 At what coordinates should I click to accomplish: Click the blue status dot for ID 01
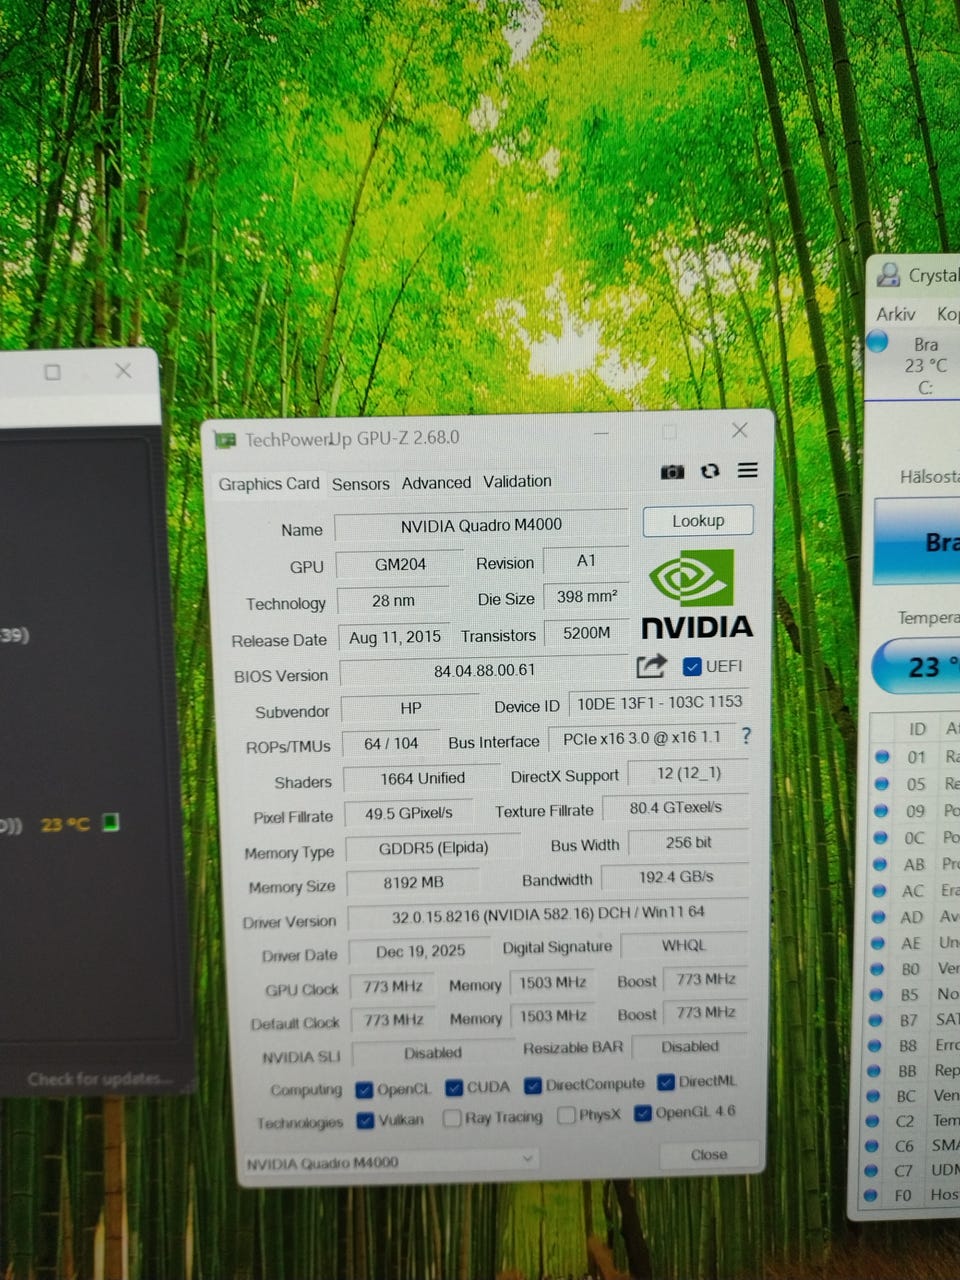click(x=882, y=757)
